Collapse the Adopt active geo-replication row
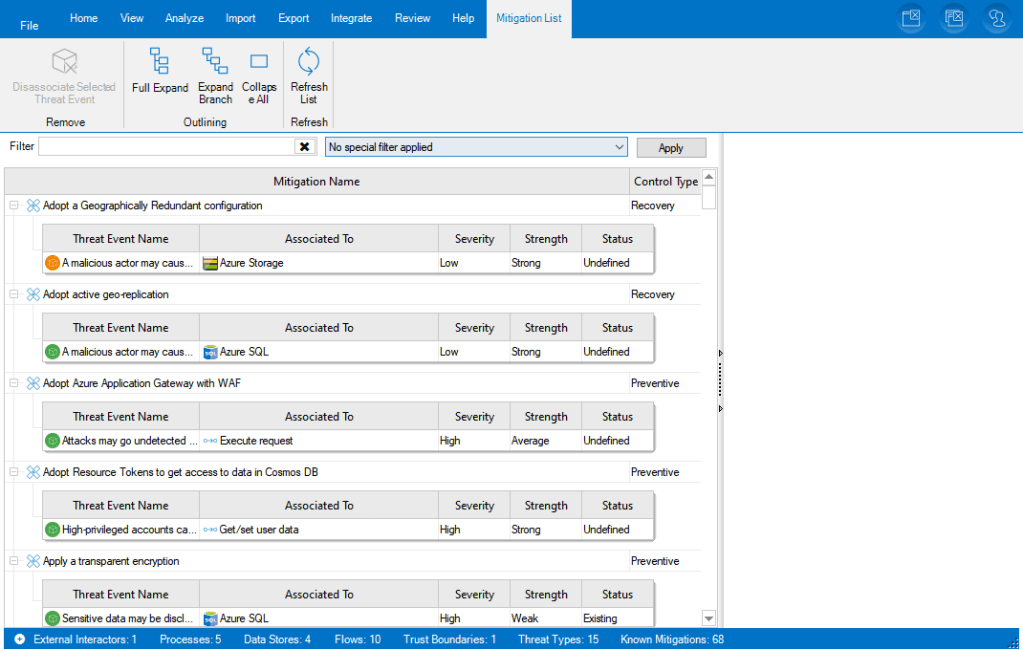 click(14, 295)
